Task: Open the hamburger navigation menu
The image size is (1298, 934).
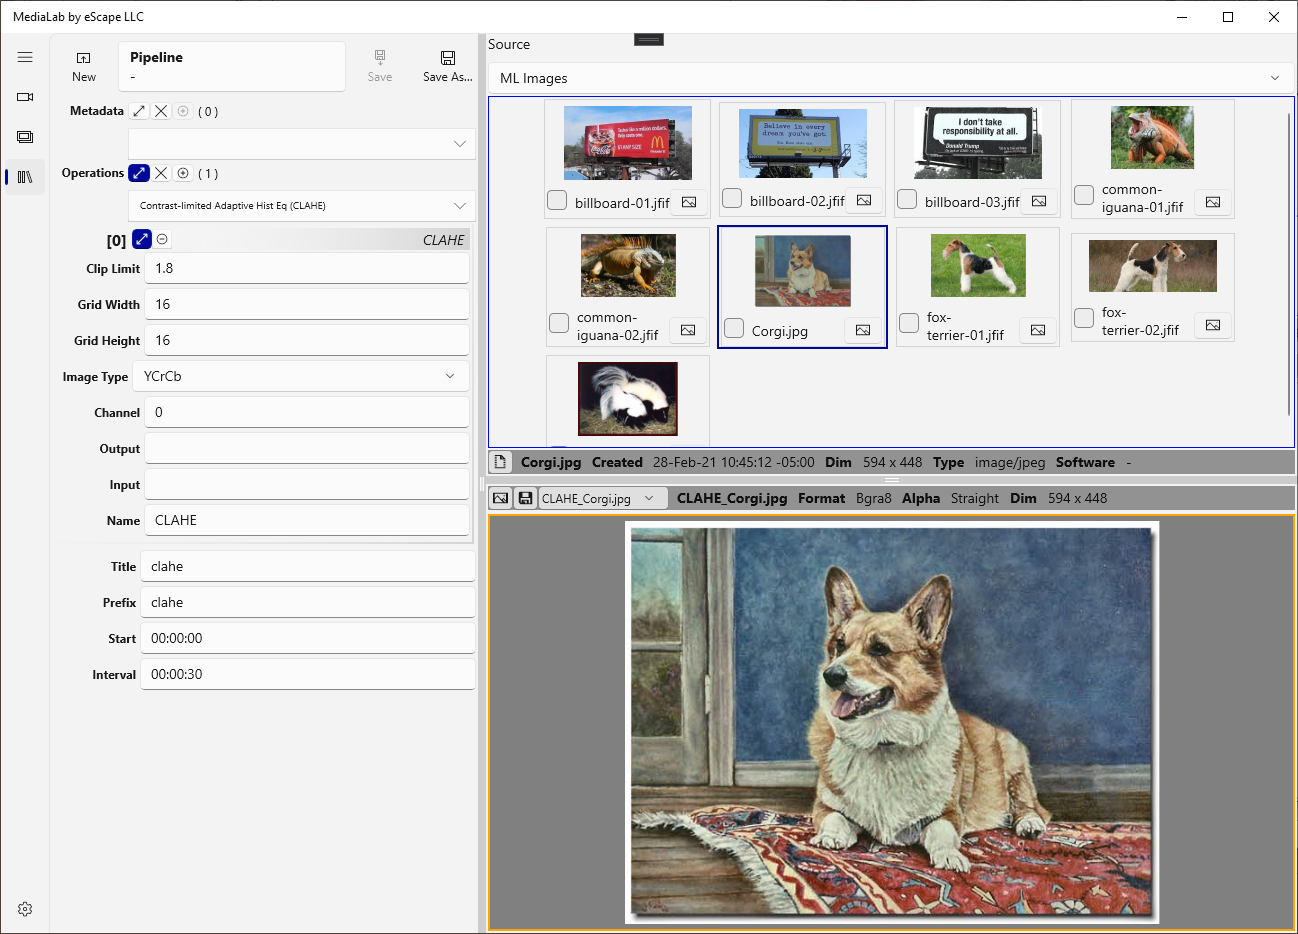Action: 25,57
